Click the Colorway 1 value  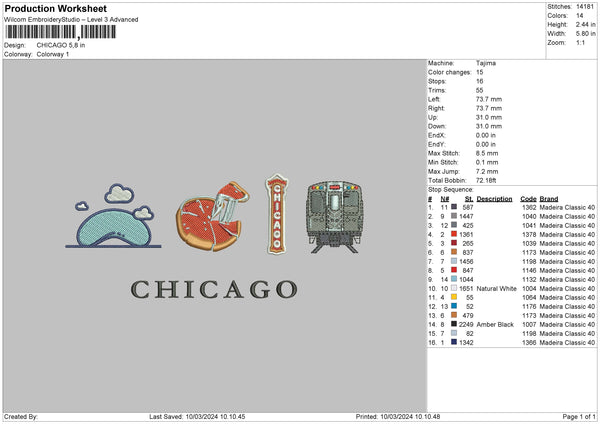point(53,54)
